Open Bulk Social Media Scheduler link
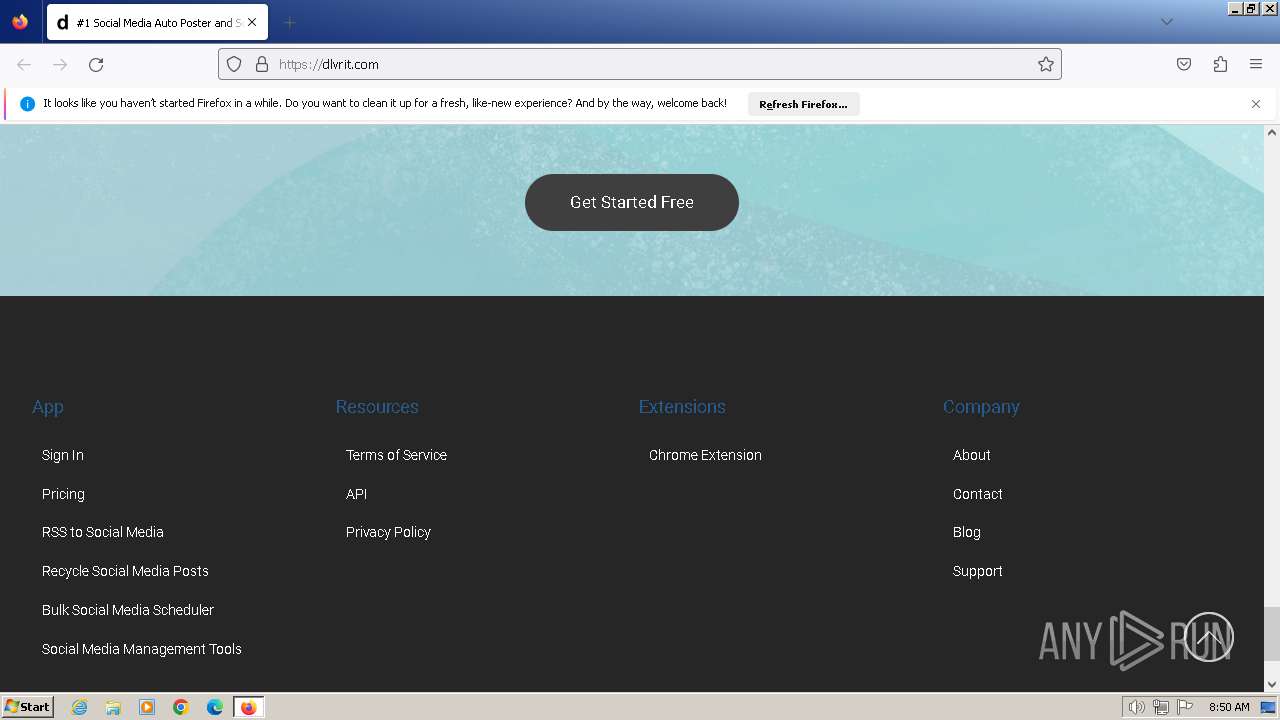The width and height of the screenshot is (1280, 720). point(128,610)
